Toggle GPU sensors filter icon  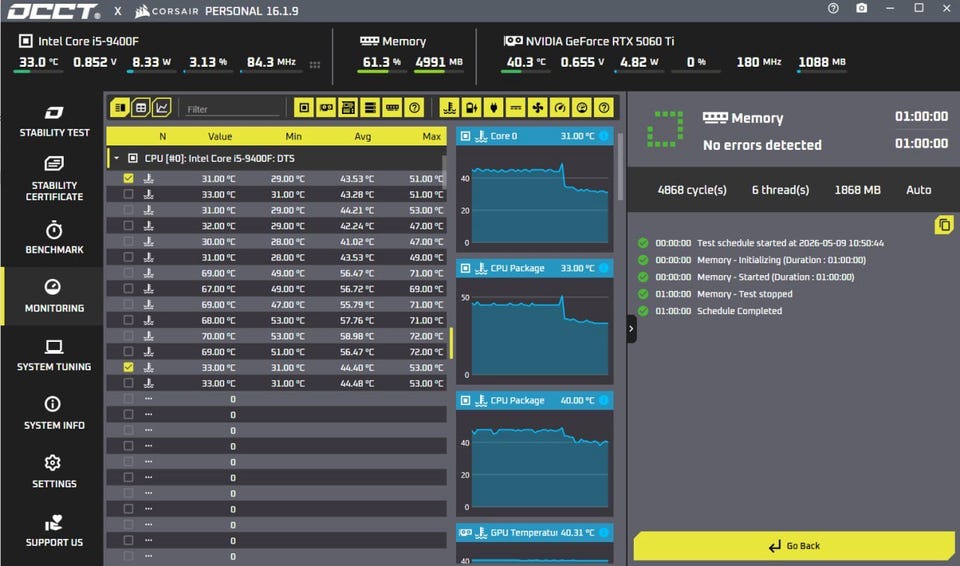coord(326,108)
